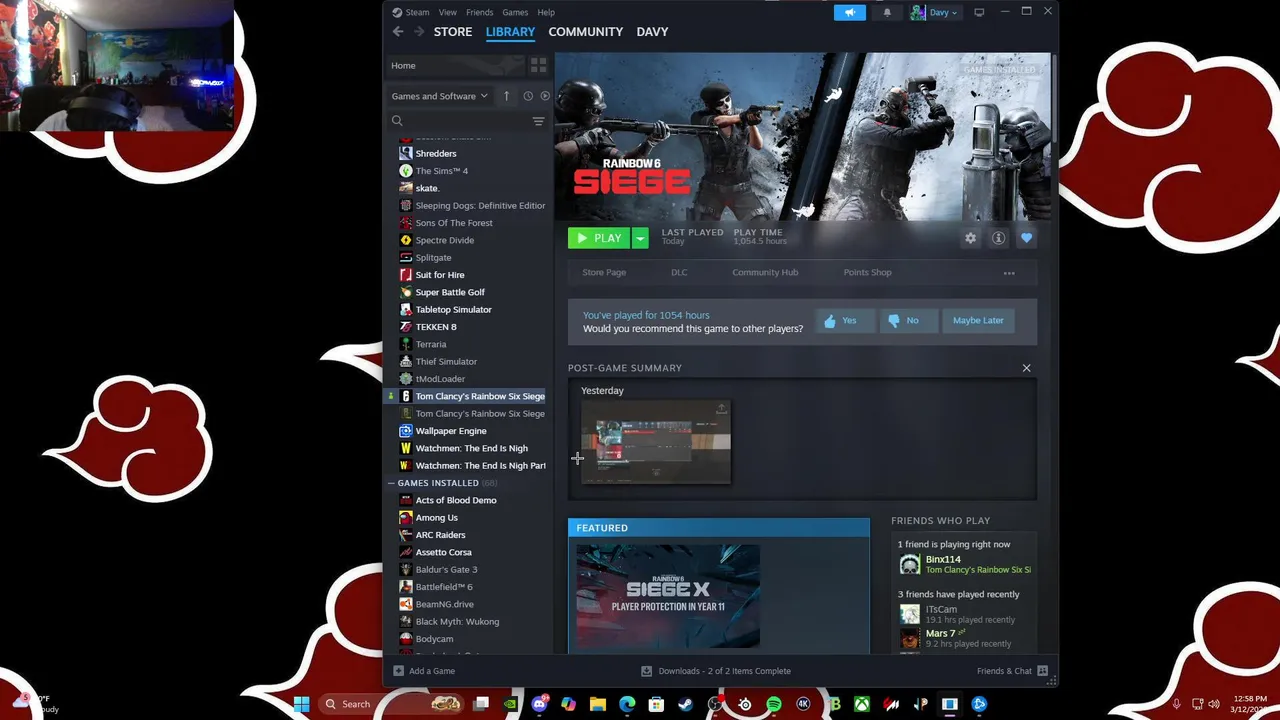Open yesterday's post-game screenshot thumbnail
This screenshot has height=720, width=1280.
[656, 441]
